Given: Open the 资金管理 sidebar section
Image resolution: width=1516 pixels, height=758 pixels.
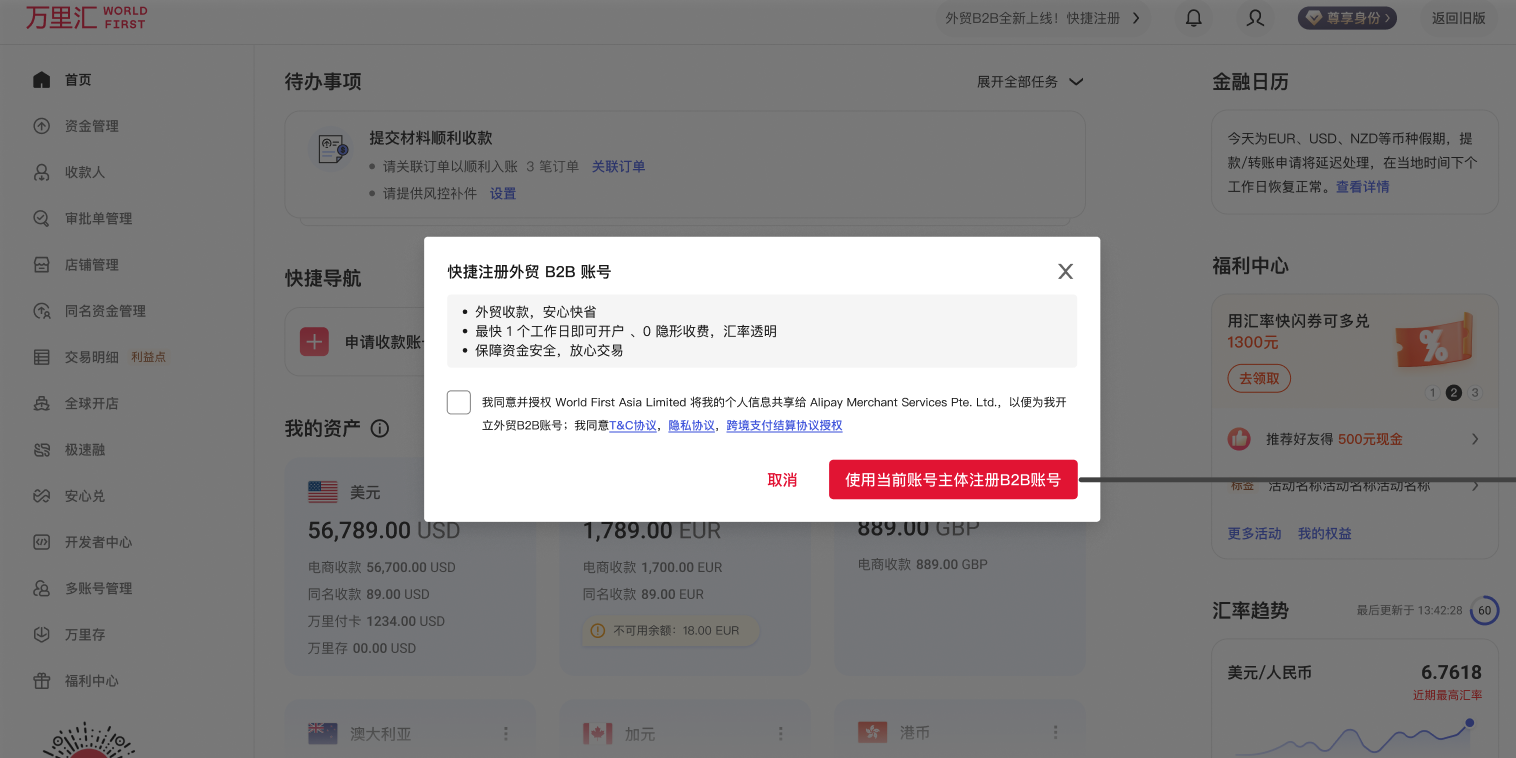Looking at the screenshot, I should [92, 126].
